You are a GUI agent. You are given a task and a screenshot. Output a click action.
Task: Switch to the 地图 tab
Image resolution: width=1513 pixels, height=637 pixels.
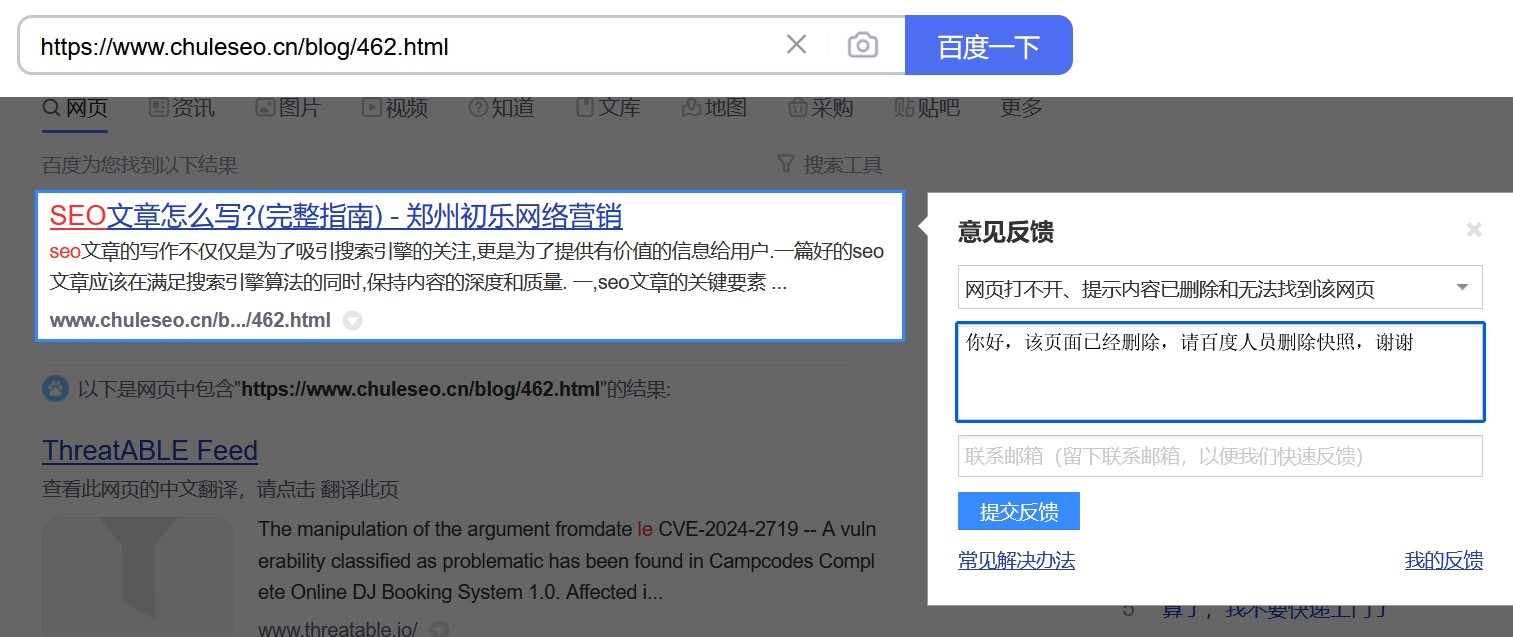[x=714, y=108]
